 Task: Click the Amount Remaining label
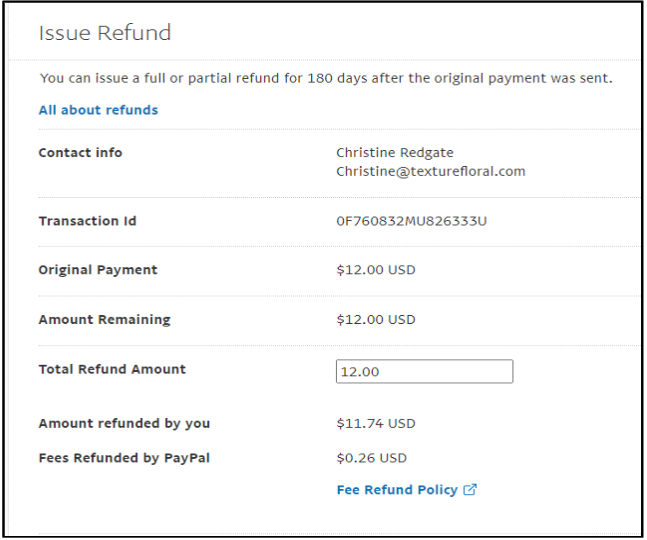[x=104, y=320]
